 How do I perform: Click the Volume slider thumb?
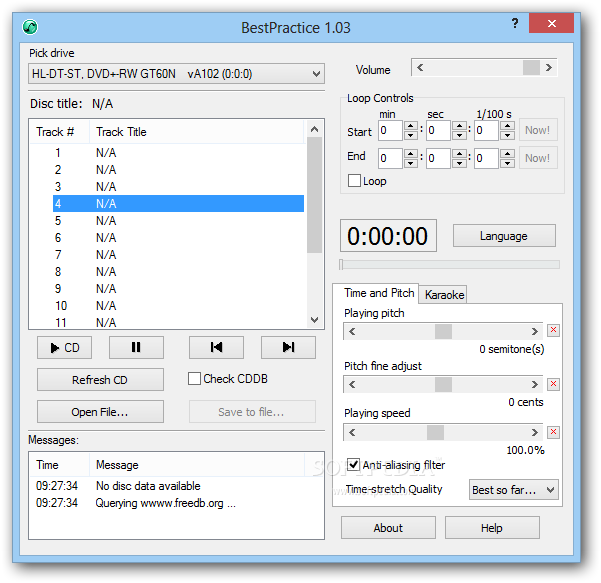coord(531,67)
